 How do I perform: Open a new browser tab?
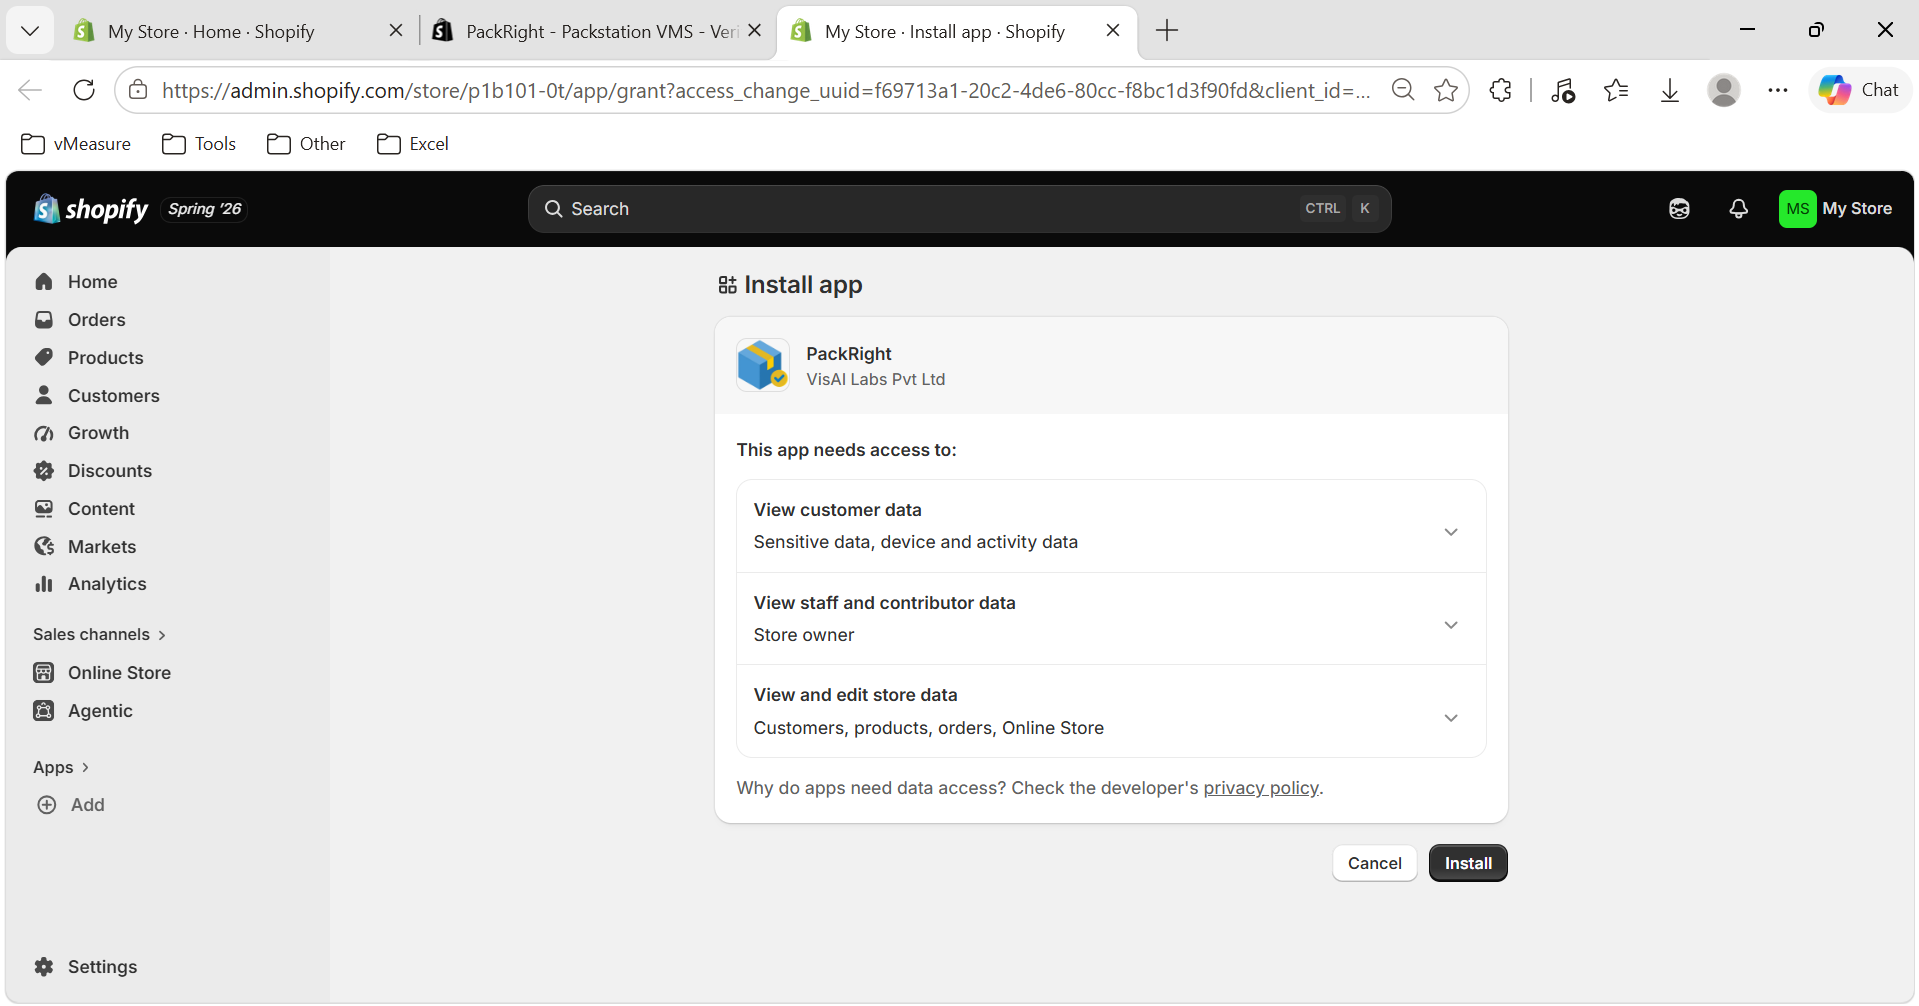(1167, 31)
